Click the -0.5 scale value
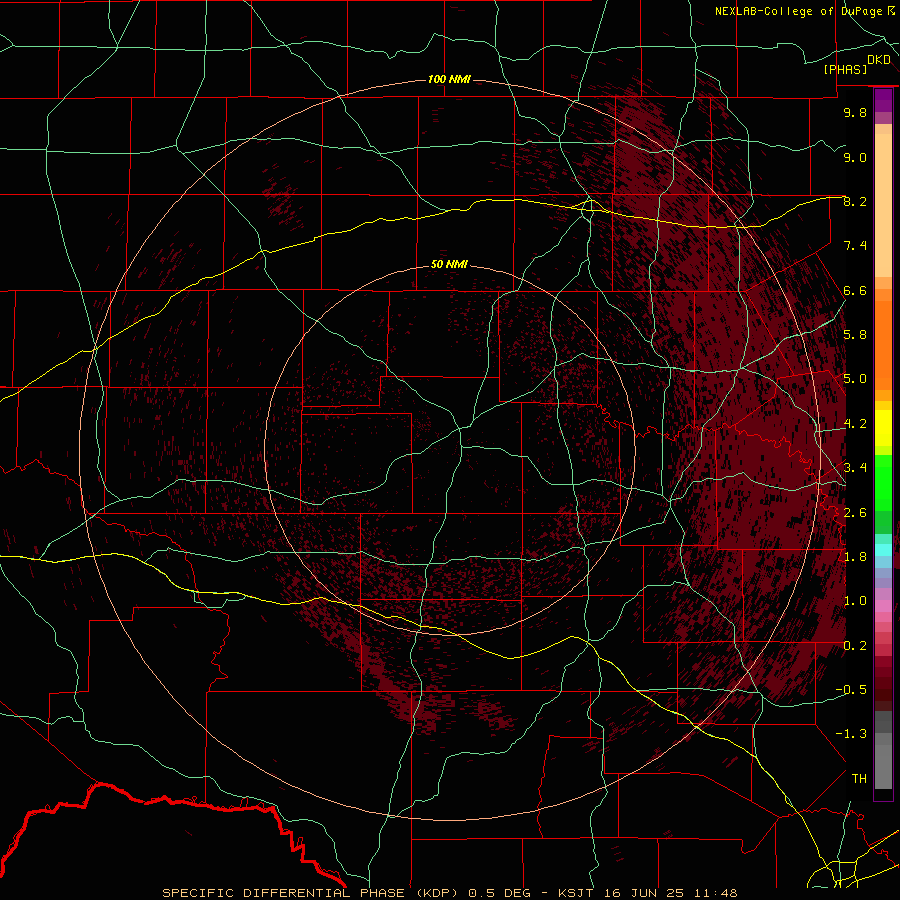The image size is (900, 900). click(851, 689)
